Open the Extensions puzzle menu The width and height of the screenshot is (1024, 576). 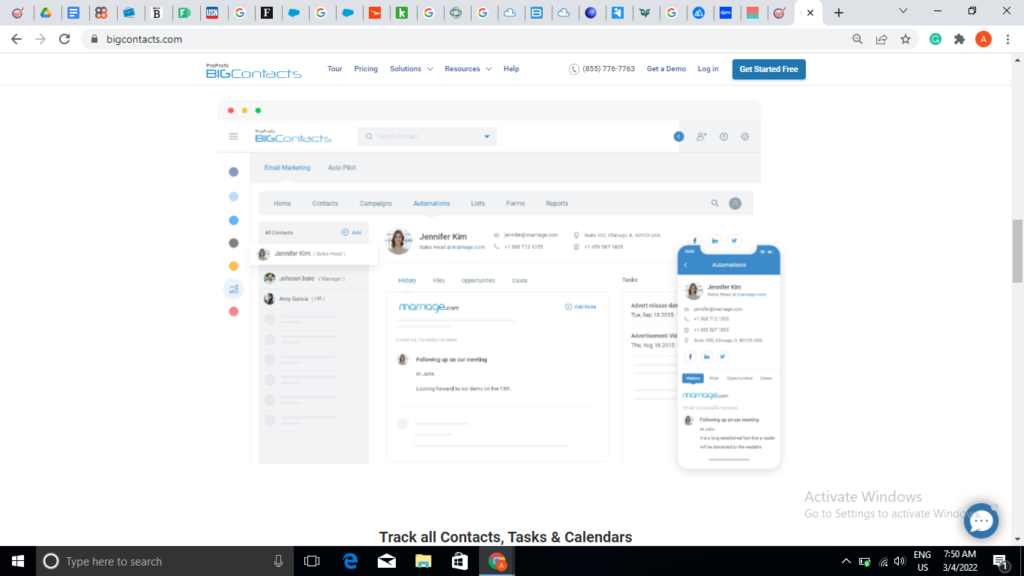tap(959, 39)
